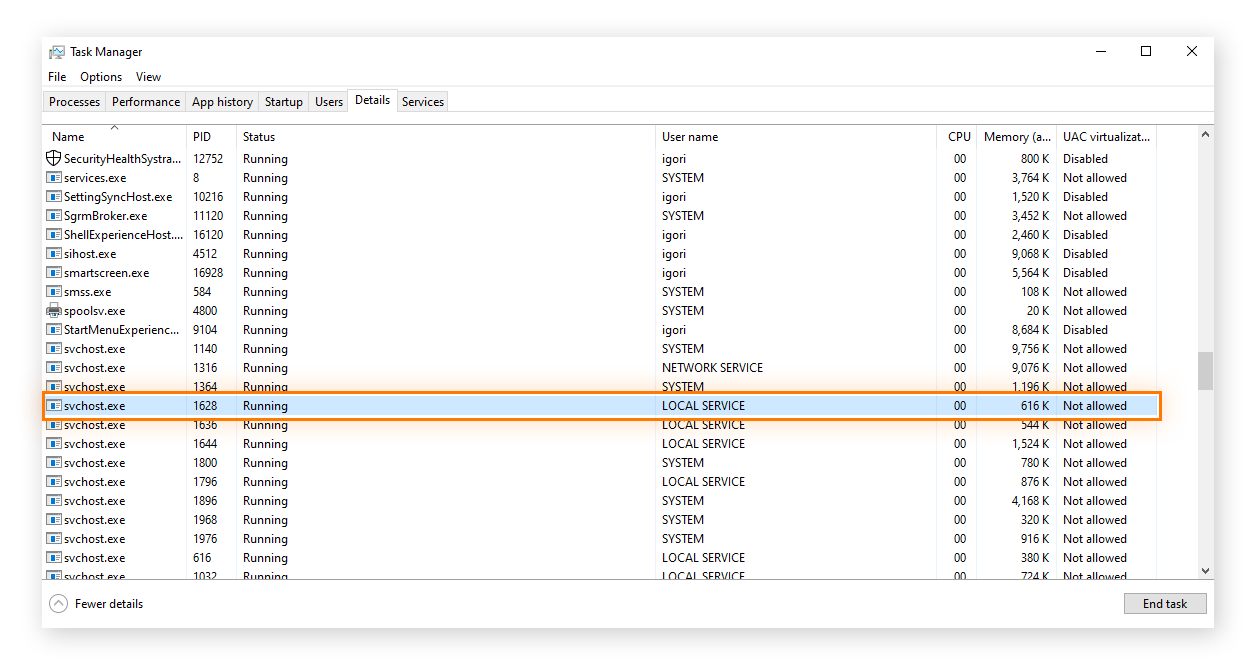Viewport: 1253px width, 666px height.
Task: Click icon of svchost.exe with PID 1796
Action: [54, 481]
